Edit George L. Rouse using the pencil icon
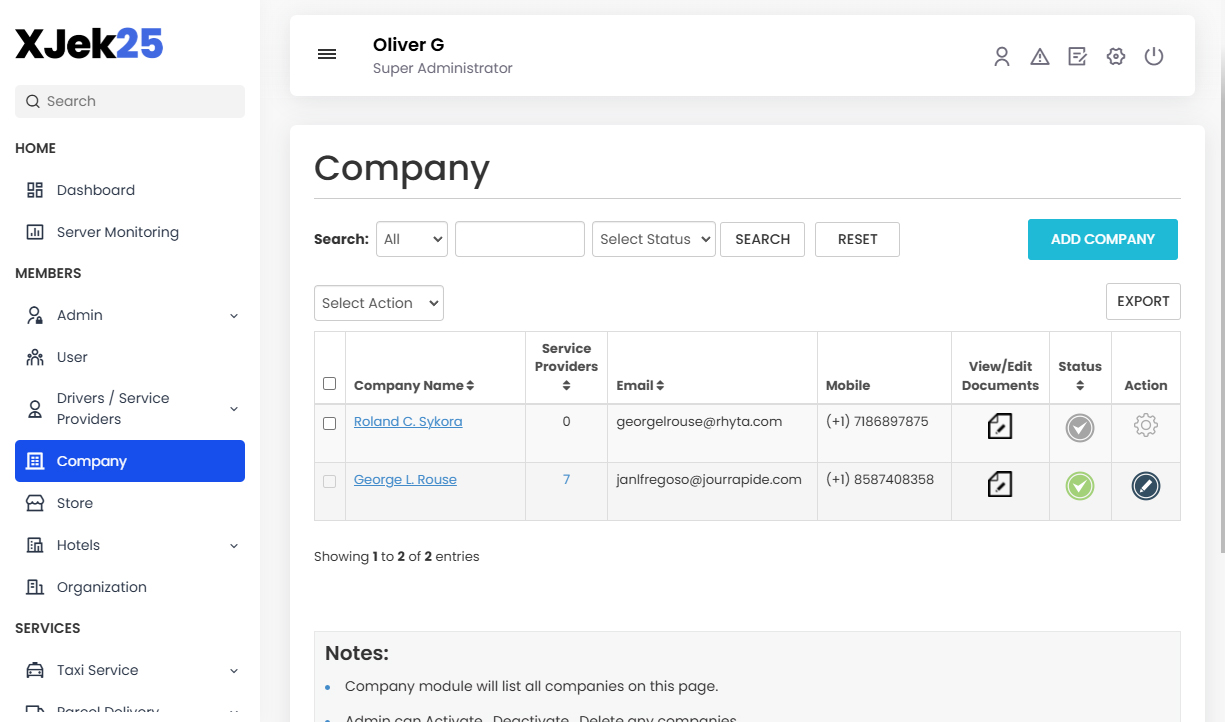The width and height of the screenshot is (1225, 722). [x=1145, y=487]
